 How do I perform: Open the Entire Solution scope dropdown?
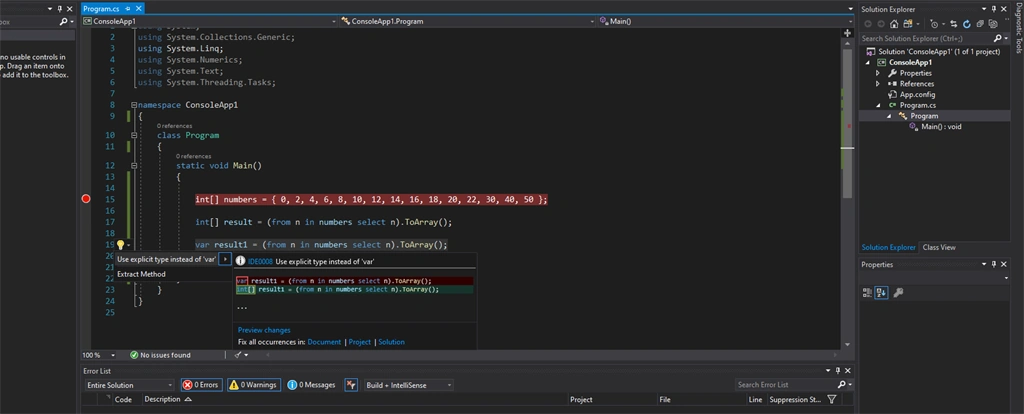pyautogui.click(x=129, y=385)
